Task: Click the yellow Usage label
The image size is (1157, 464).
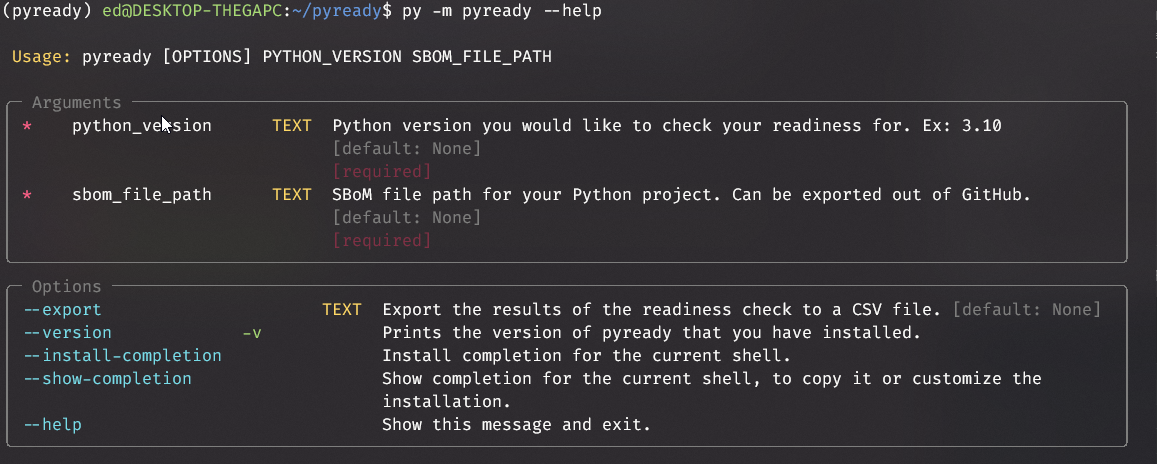Action: click(x=41, y=57)
